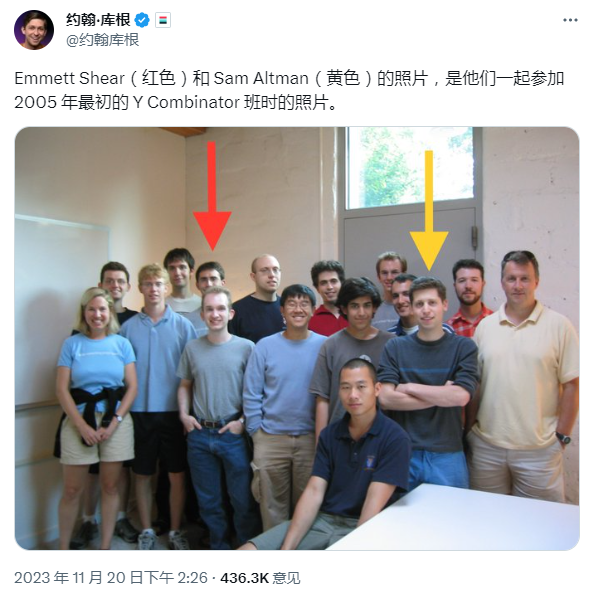
Task: Click the window above the gray door
Action: [410, 168]
